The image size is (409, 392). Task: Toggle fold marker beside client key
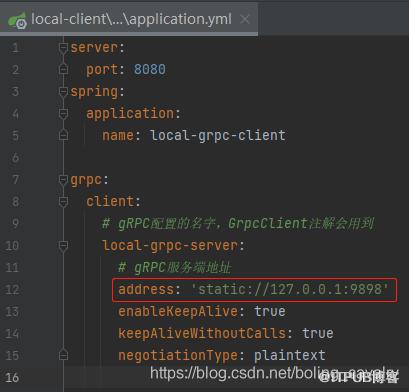[63, 202]
